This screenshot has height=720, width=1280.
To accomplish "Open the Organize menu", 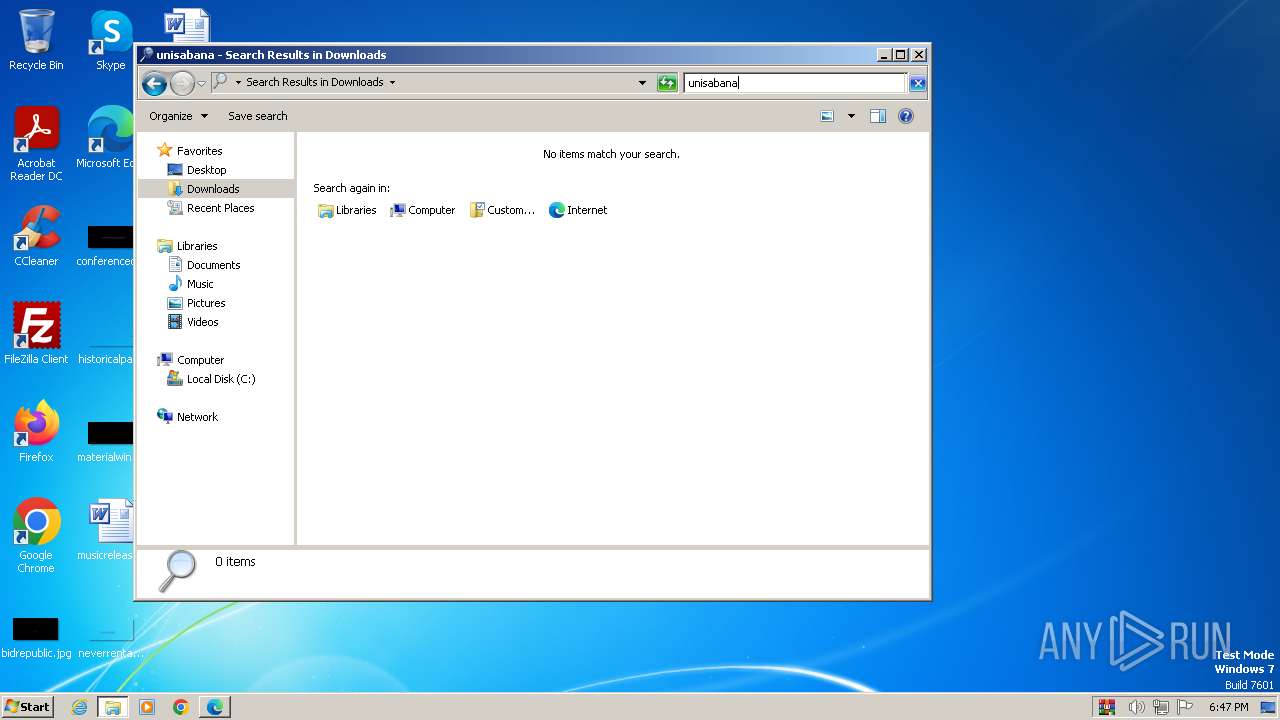I will (178, 116).
